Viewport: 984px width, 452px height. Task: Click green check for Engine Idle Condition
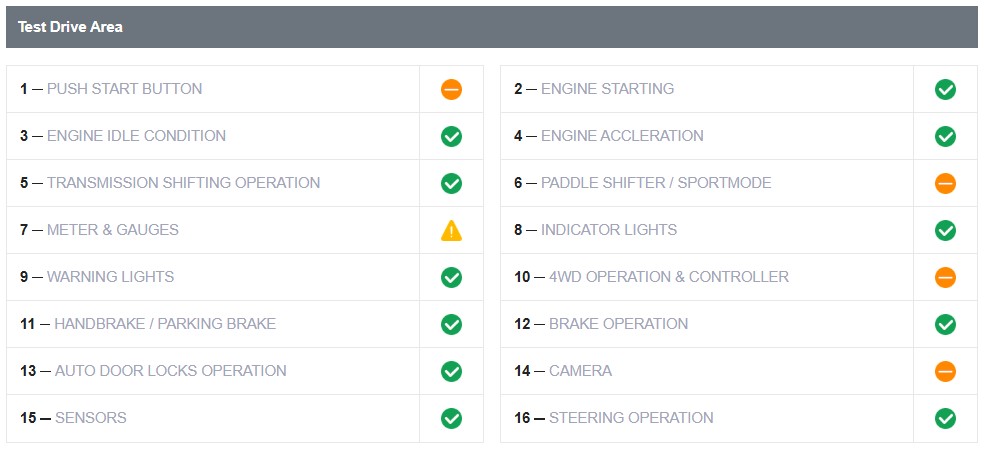[451, 136]
